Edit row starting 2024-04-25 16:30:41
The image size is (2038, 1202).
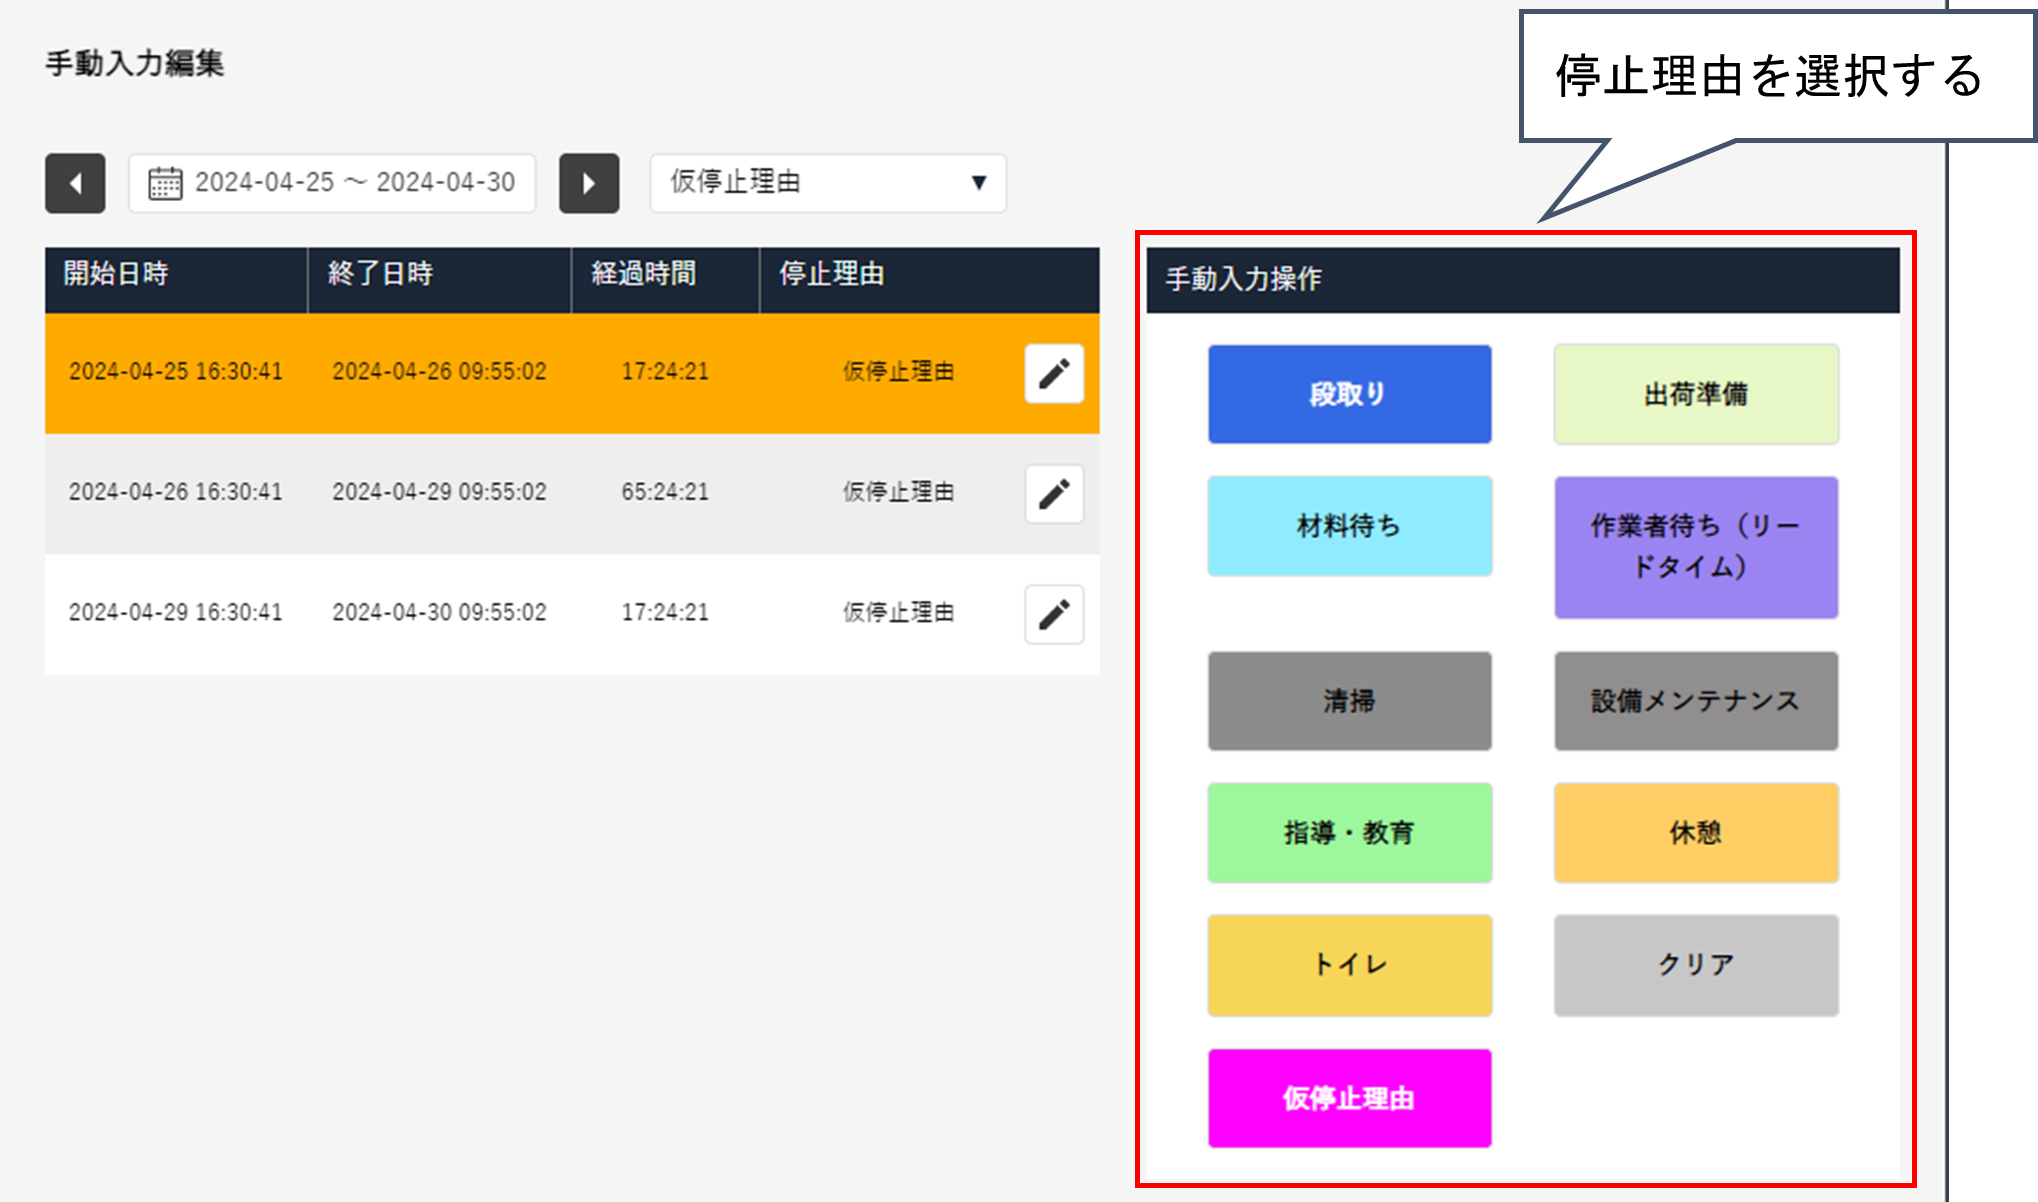[x=1054, y=373]
